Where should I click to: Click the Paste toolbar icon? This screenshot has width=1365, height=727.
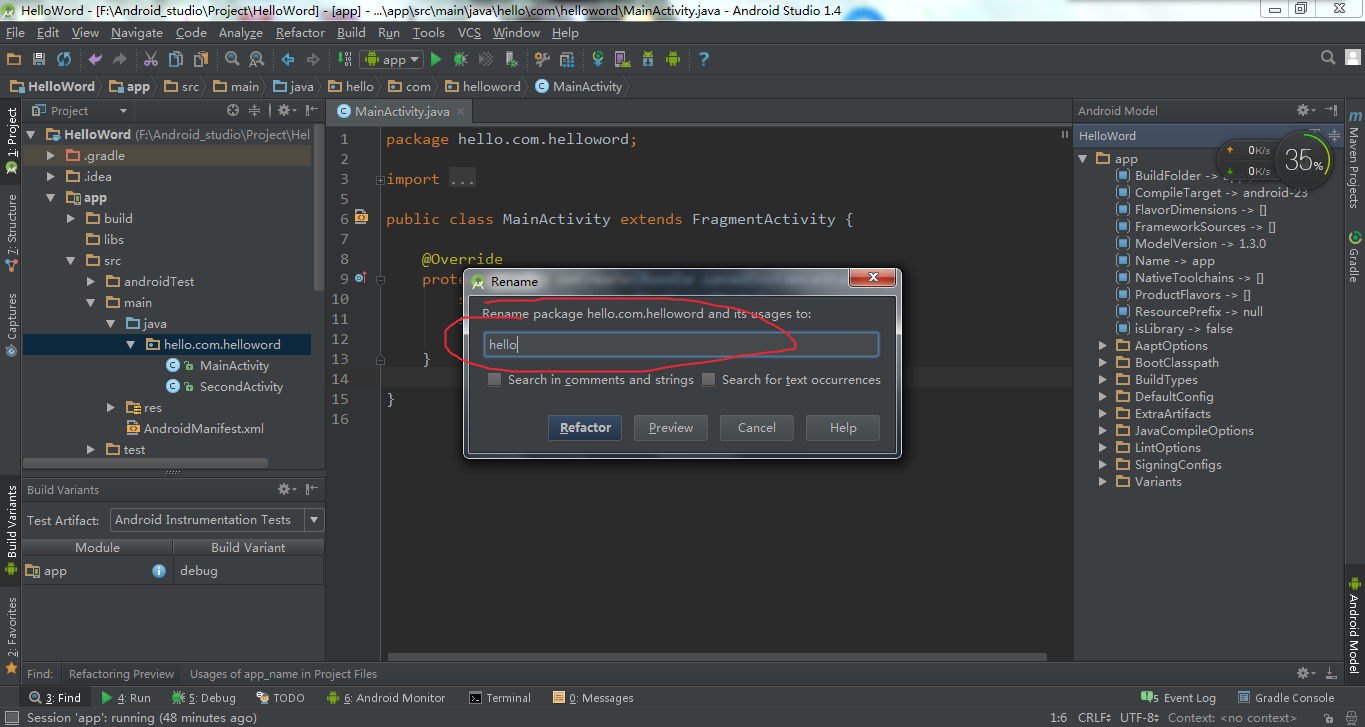pos(199,60)
